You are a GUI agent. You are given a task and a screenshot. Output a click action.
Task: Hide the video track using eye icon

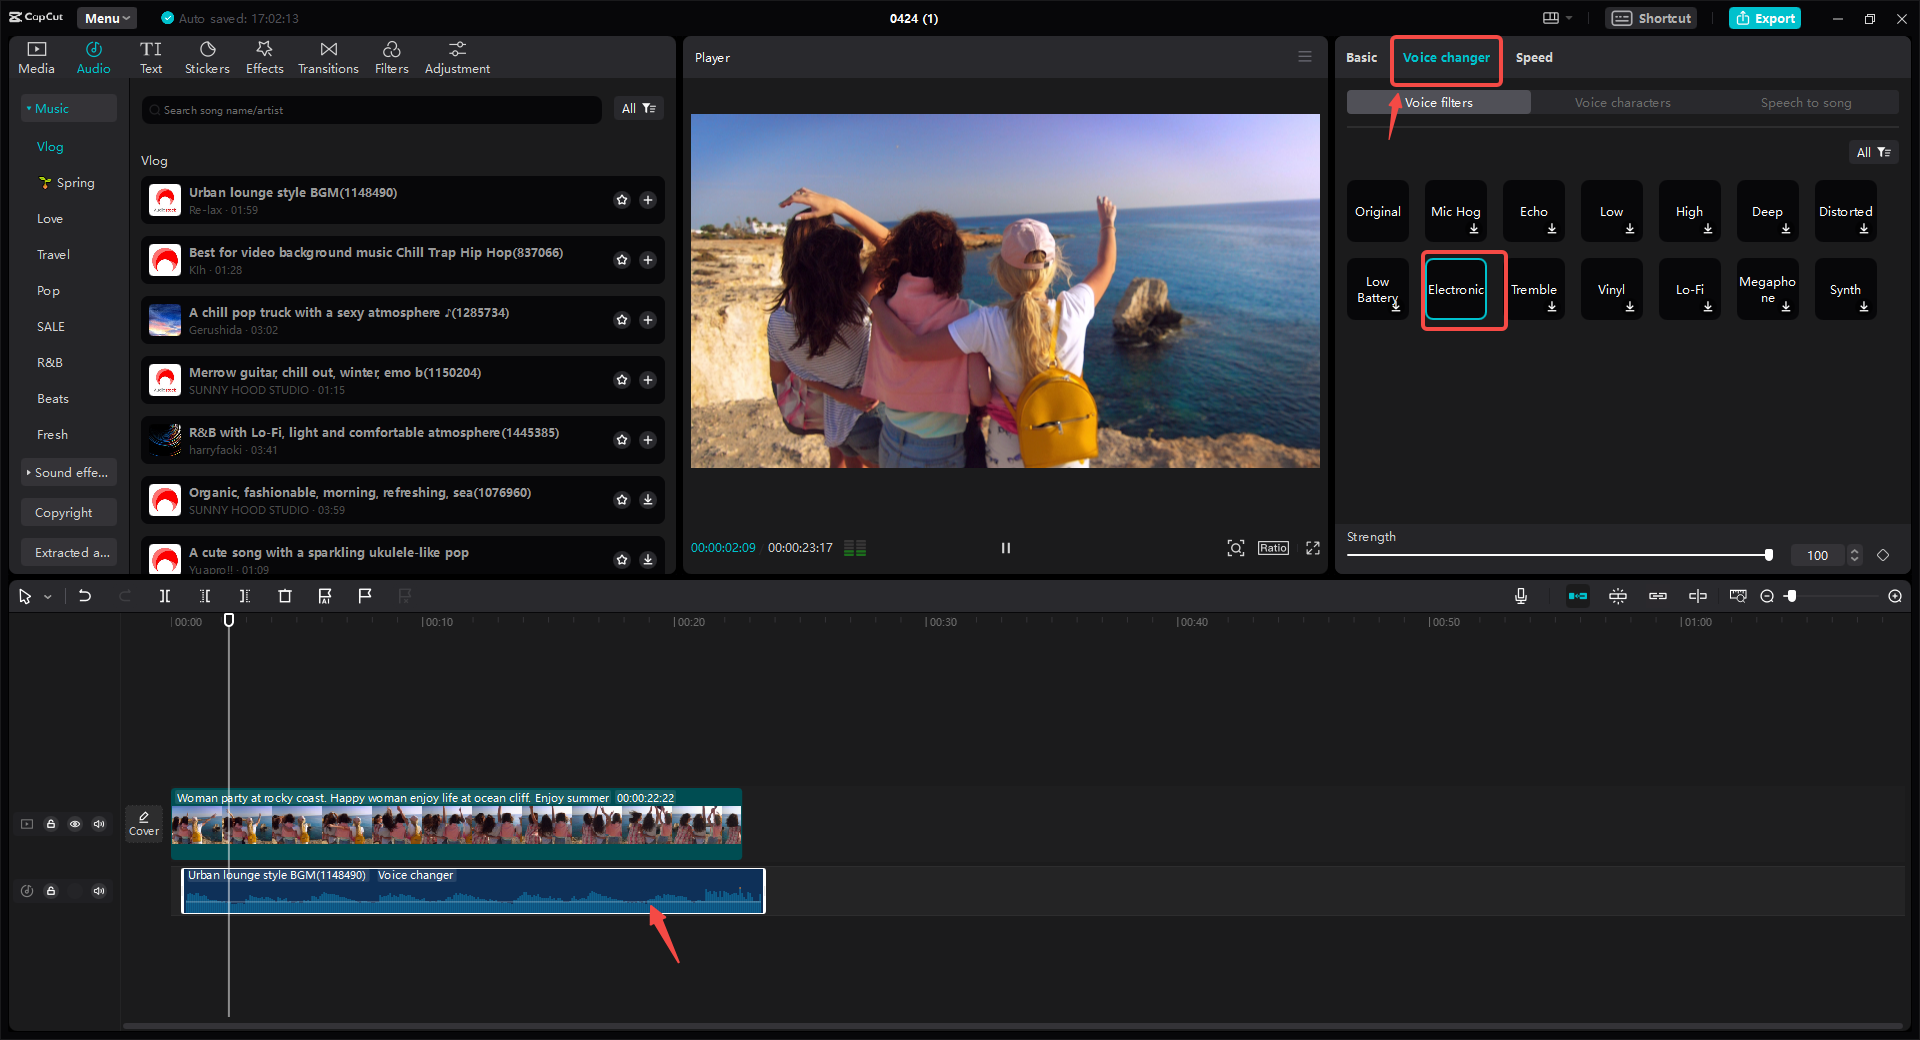coord(75,824)
